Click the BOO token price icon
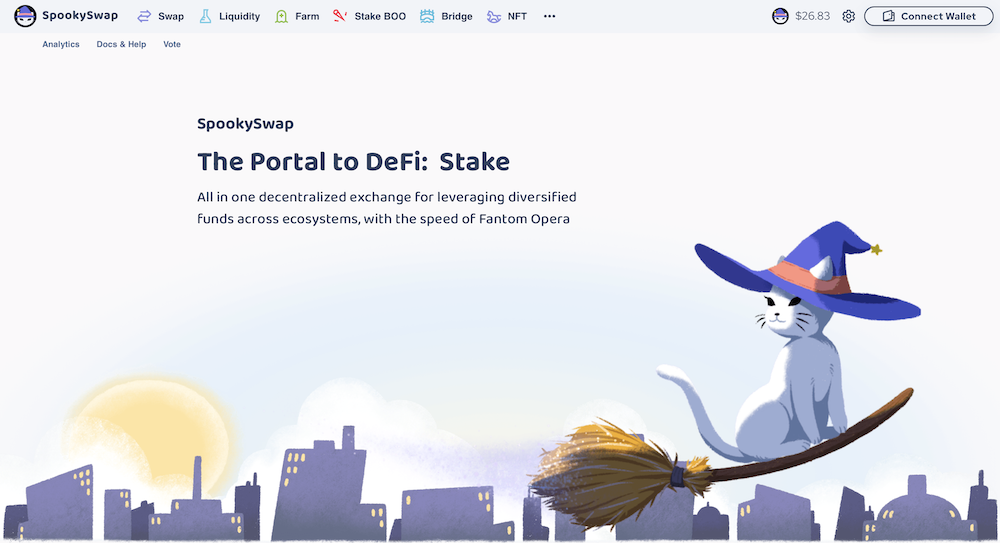 pyautogui.click(x=780, y=17)
